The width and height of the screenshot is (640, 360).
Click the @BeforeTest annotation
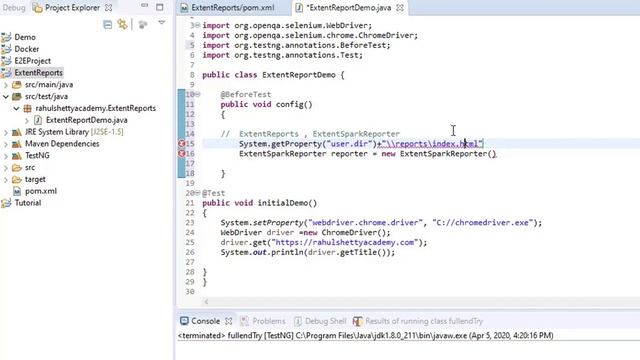point(246,95)
